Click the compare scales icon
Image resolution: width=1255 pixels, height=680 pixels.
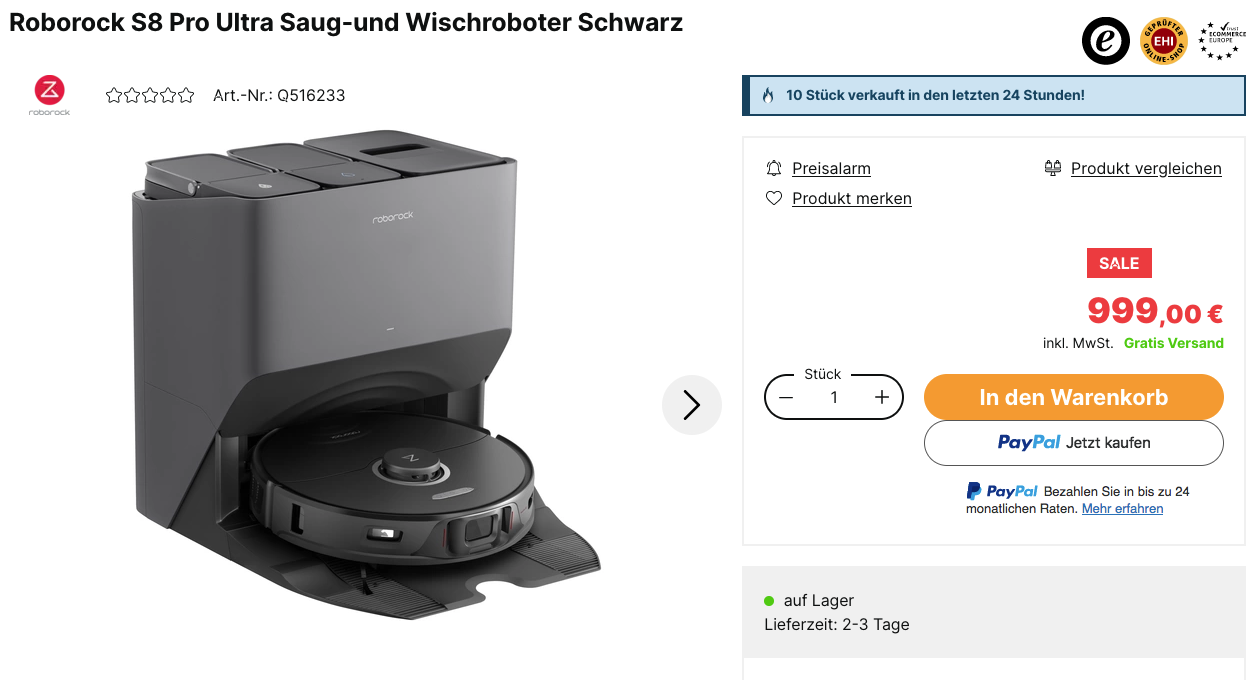point(1052,168)
